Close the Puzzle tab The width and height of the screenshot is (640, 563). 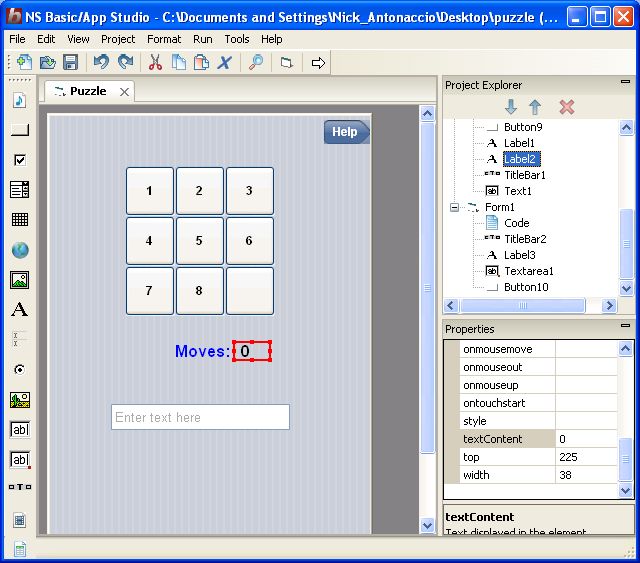point(124,92)
